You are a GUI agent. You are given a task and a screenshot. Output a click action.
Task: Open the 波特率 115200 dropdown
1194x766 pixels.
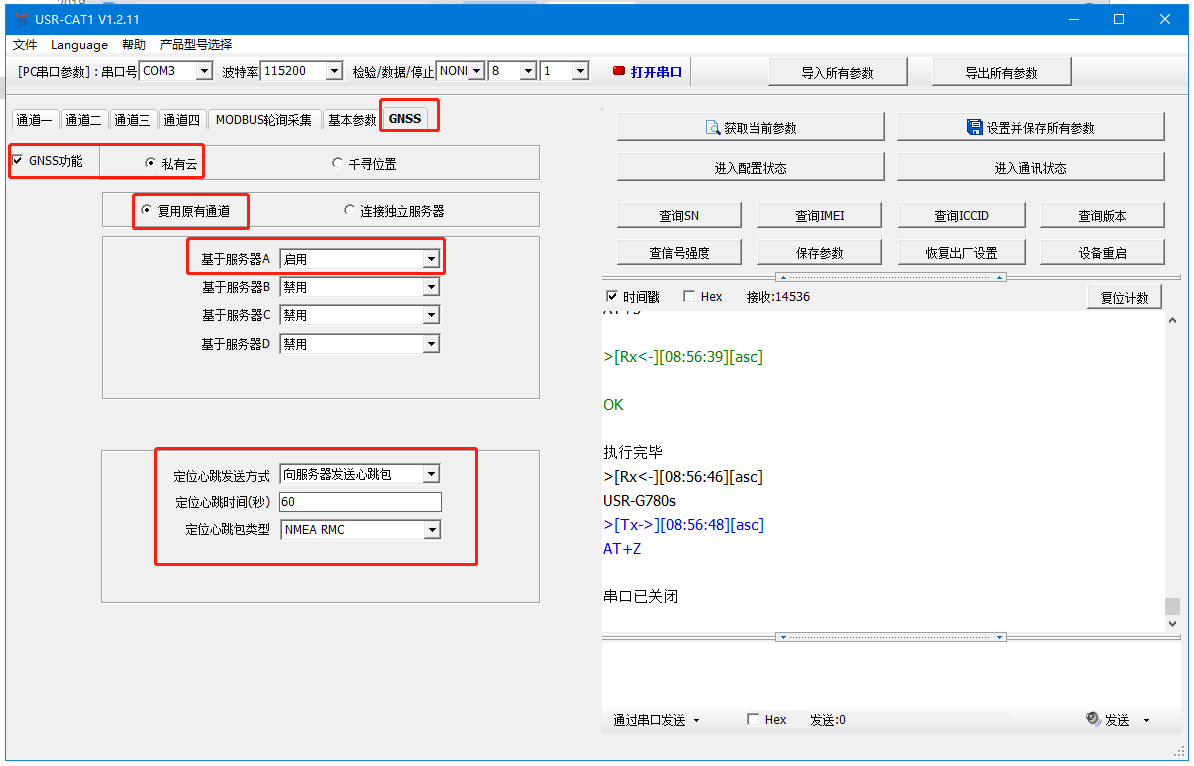(x=334, y=71)
